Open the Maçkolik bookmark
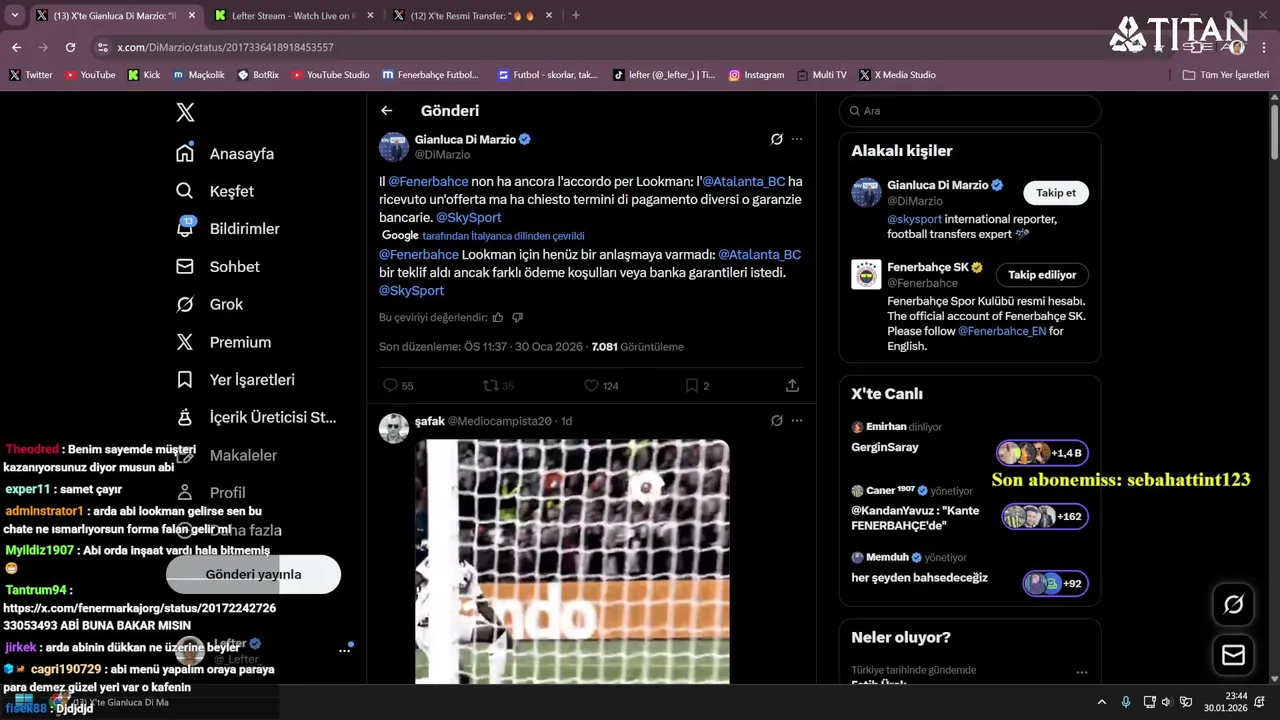This screenshot has height=720, width=1280. pyautogui.click(x=198, y=75)
